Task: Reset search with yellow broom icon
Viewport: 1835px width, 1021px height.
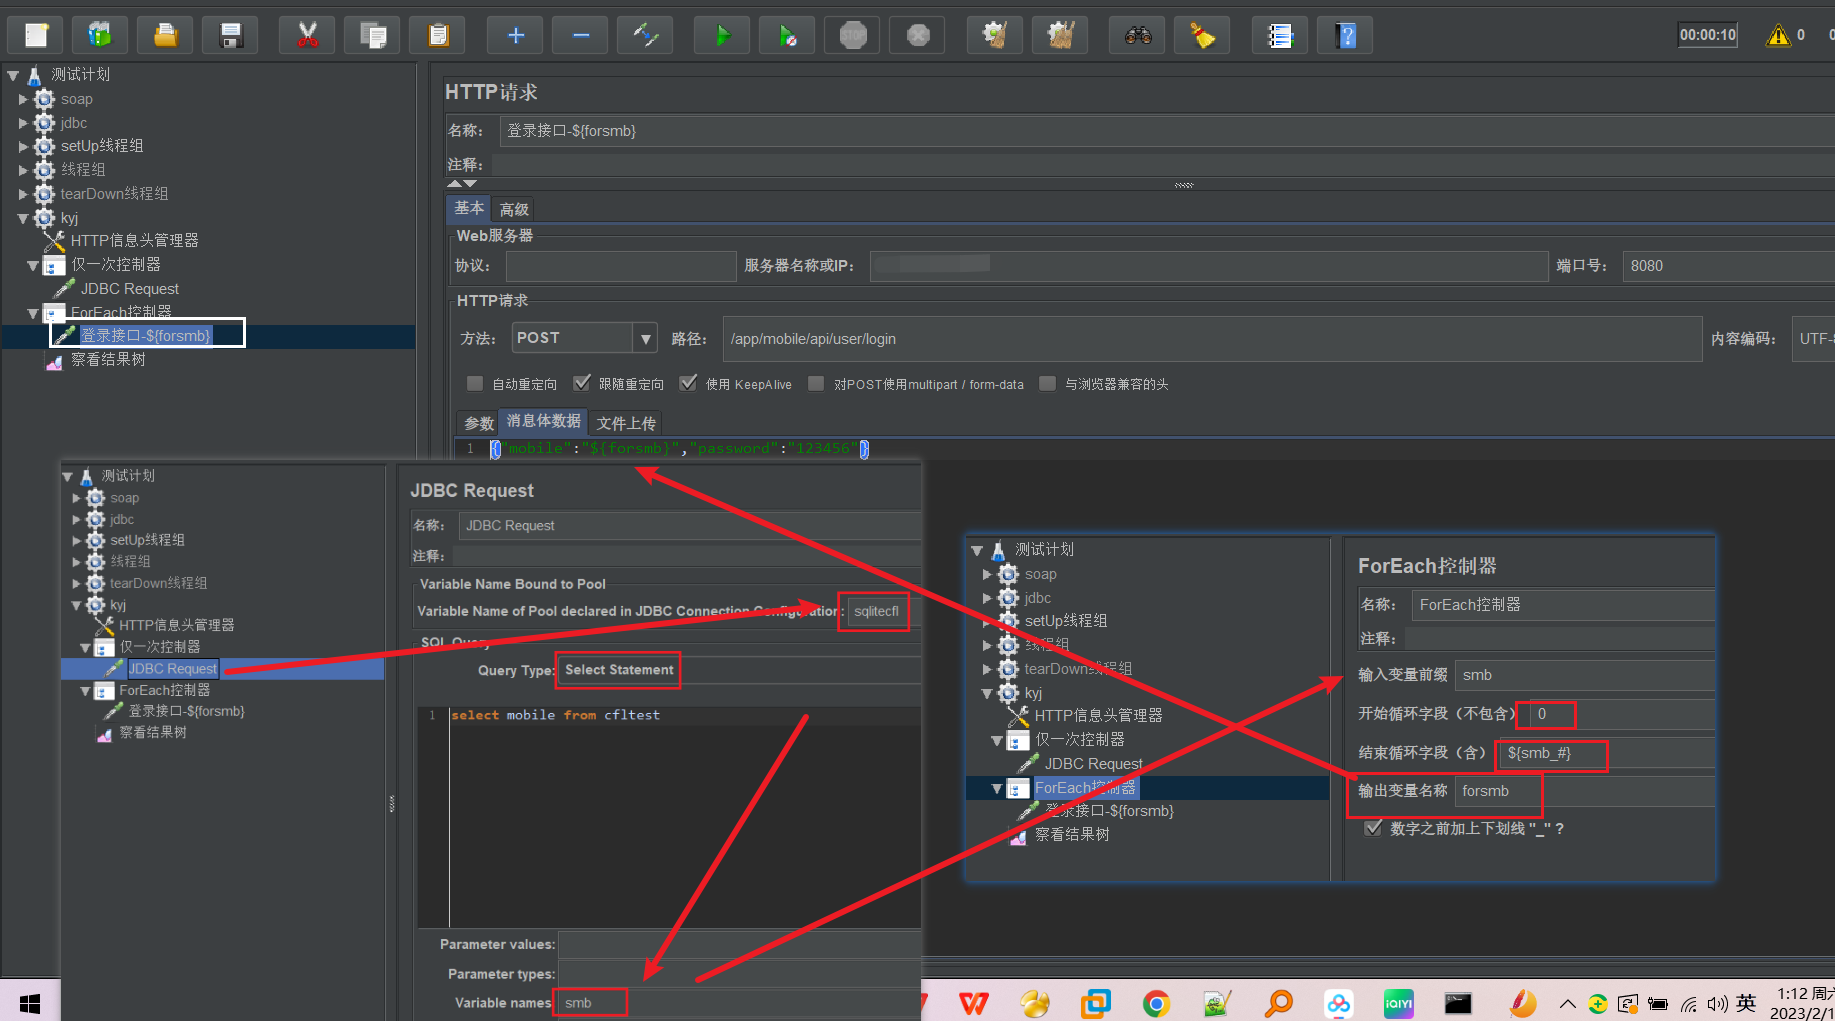Action: point(1202,36)
